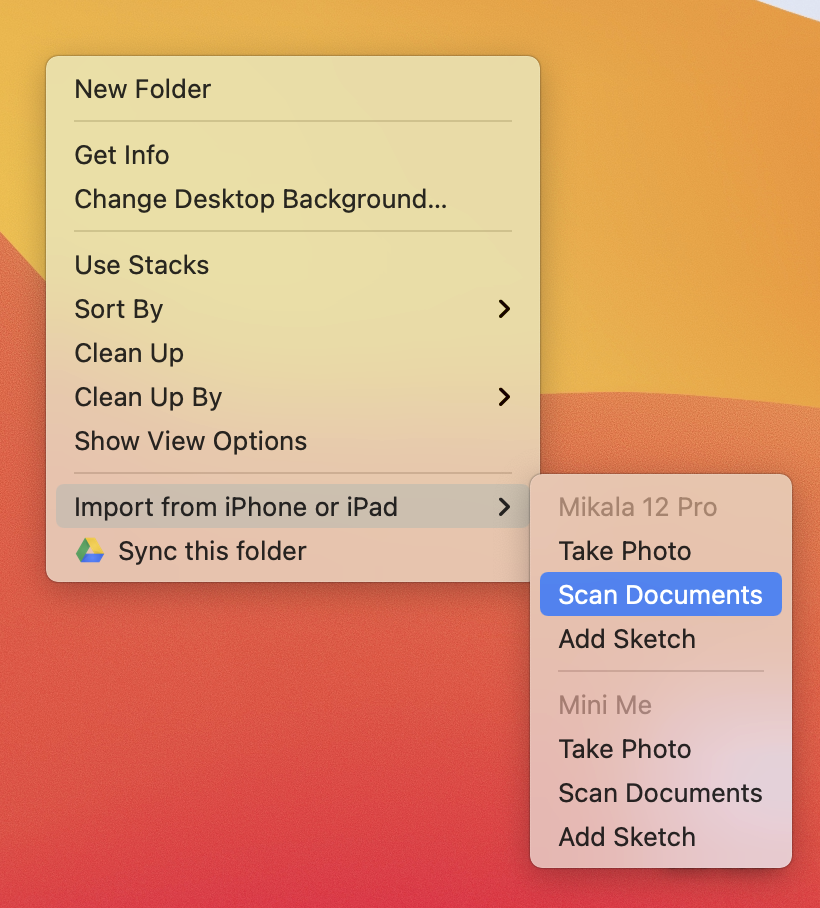Open Show View Options

pos(191,441)
